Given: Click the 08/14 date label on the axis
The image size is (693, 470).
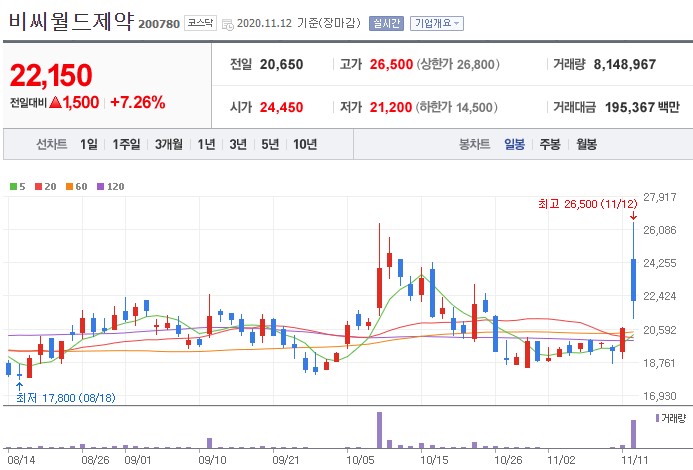Looking at the screenshot, I should coord(21,460).
